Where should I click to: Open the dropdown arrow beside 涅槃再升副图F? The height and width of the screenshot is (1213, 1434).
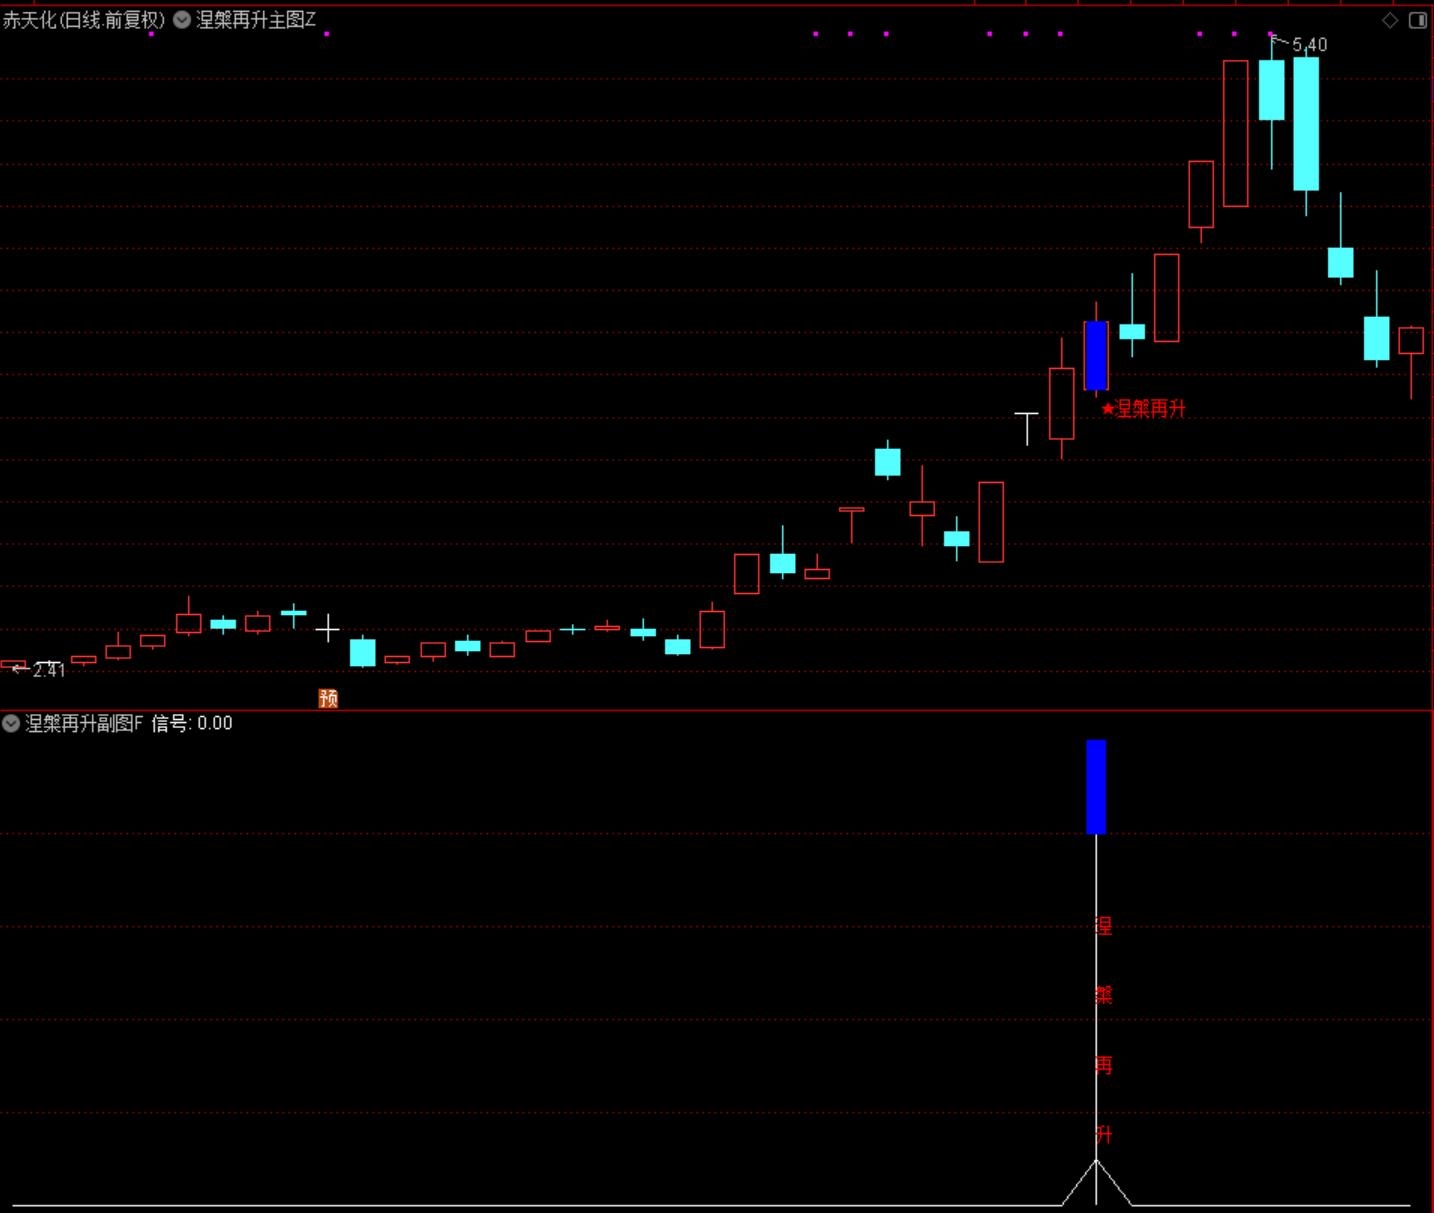pos(11,723)
